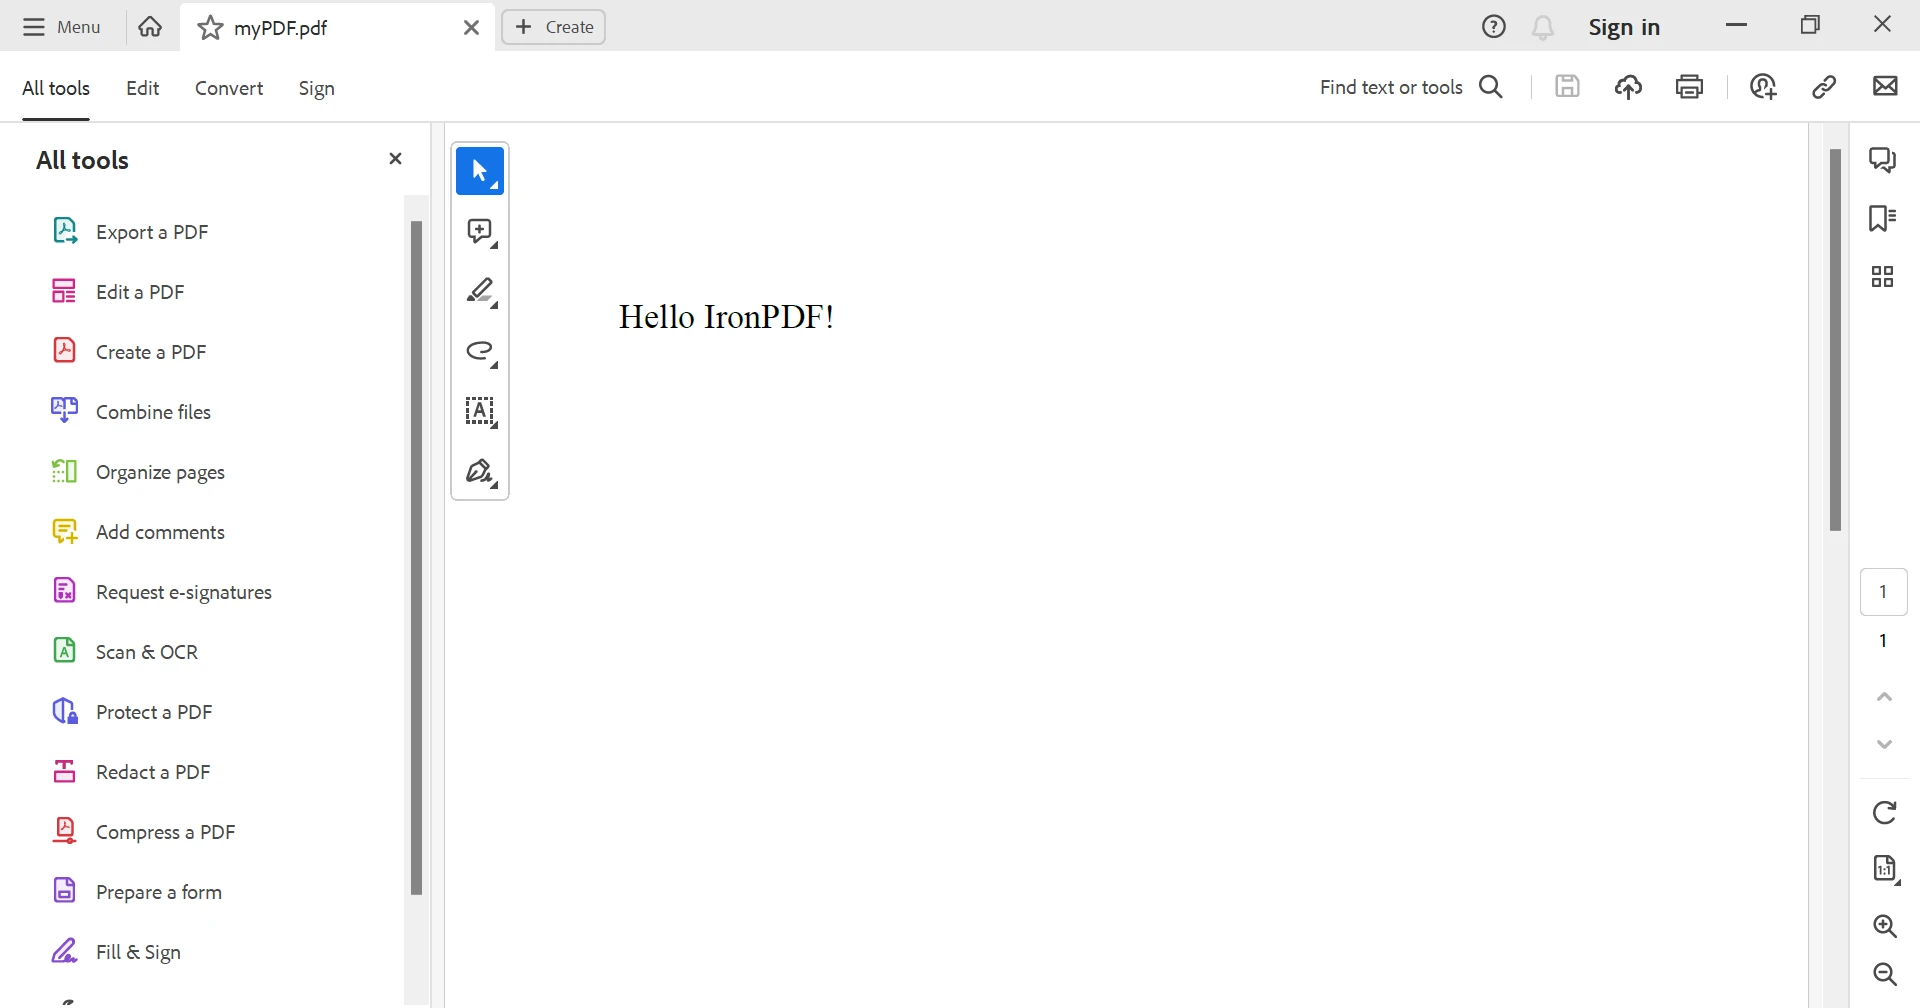
Task: Select the myPDF.pdf document tab
Action: click(x=337, y=27)
